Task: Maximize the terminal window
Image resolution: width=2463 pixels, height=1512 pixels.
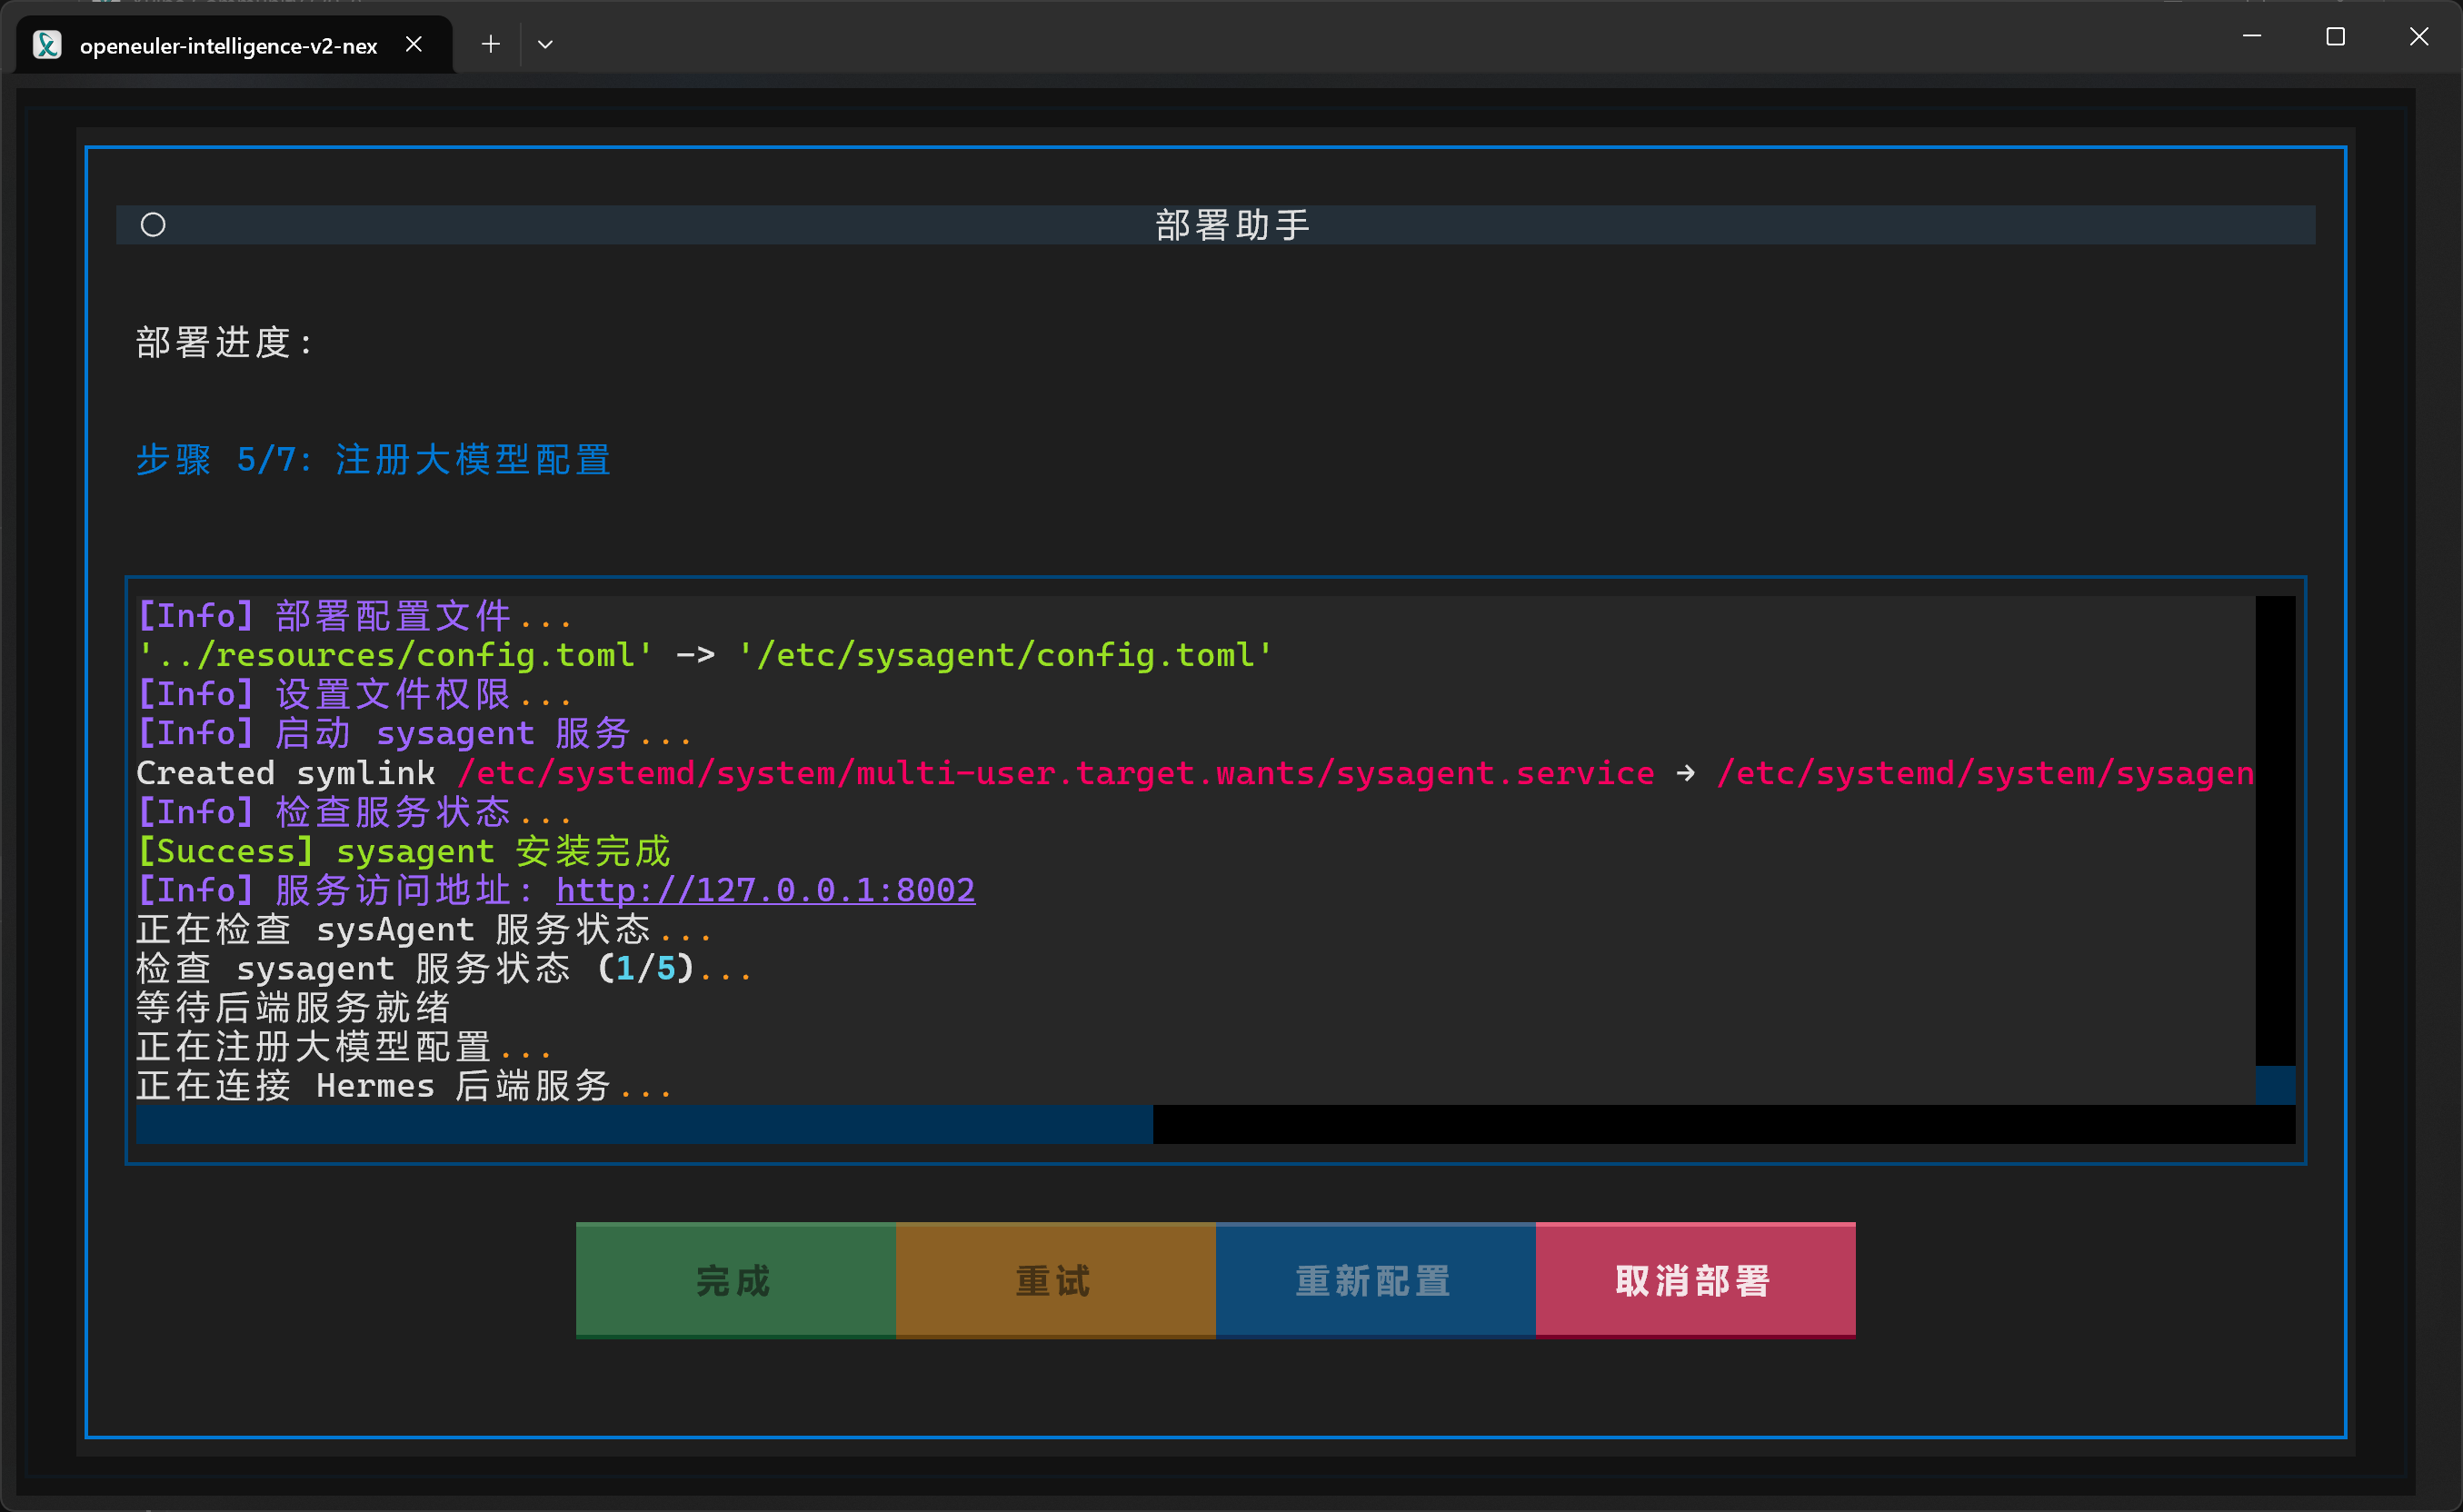Action: [2335, 37]
